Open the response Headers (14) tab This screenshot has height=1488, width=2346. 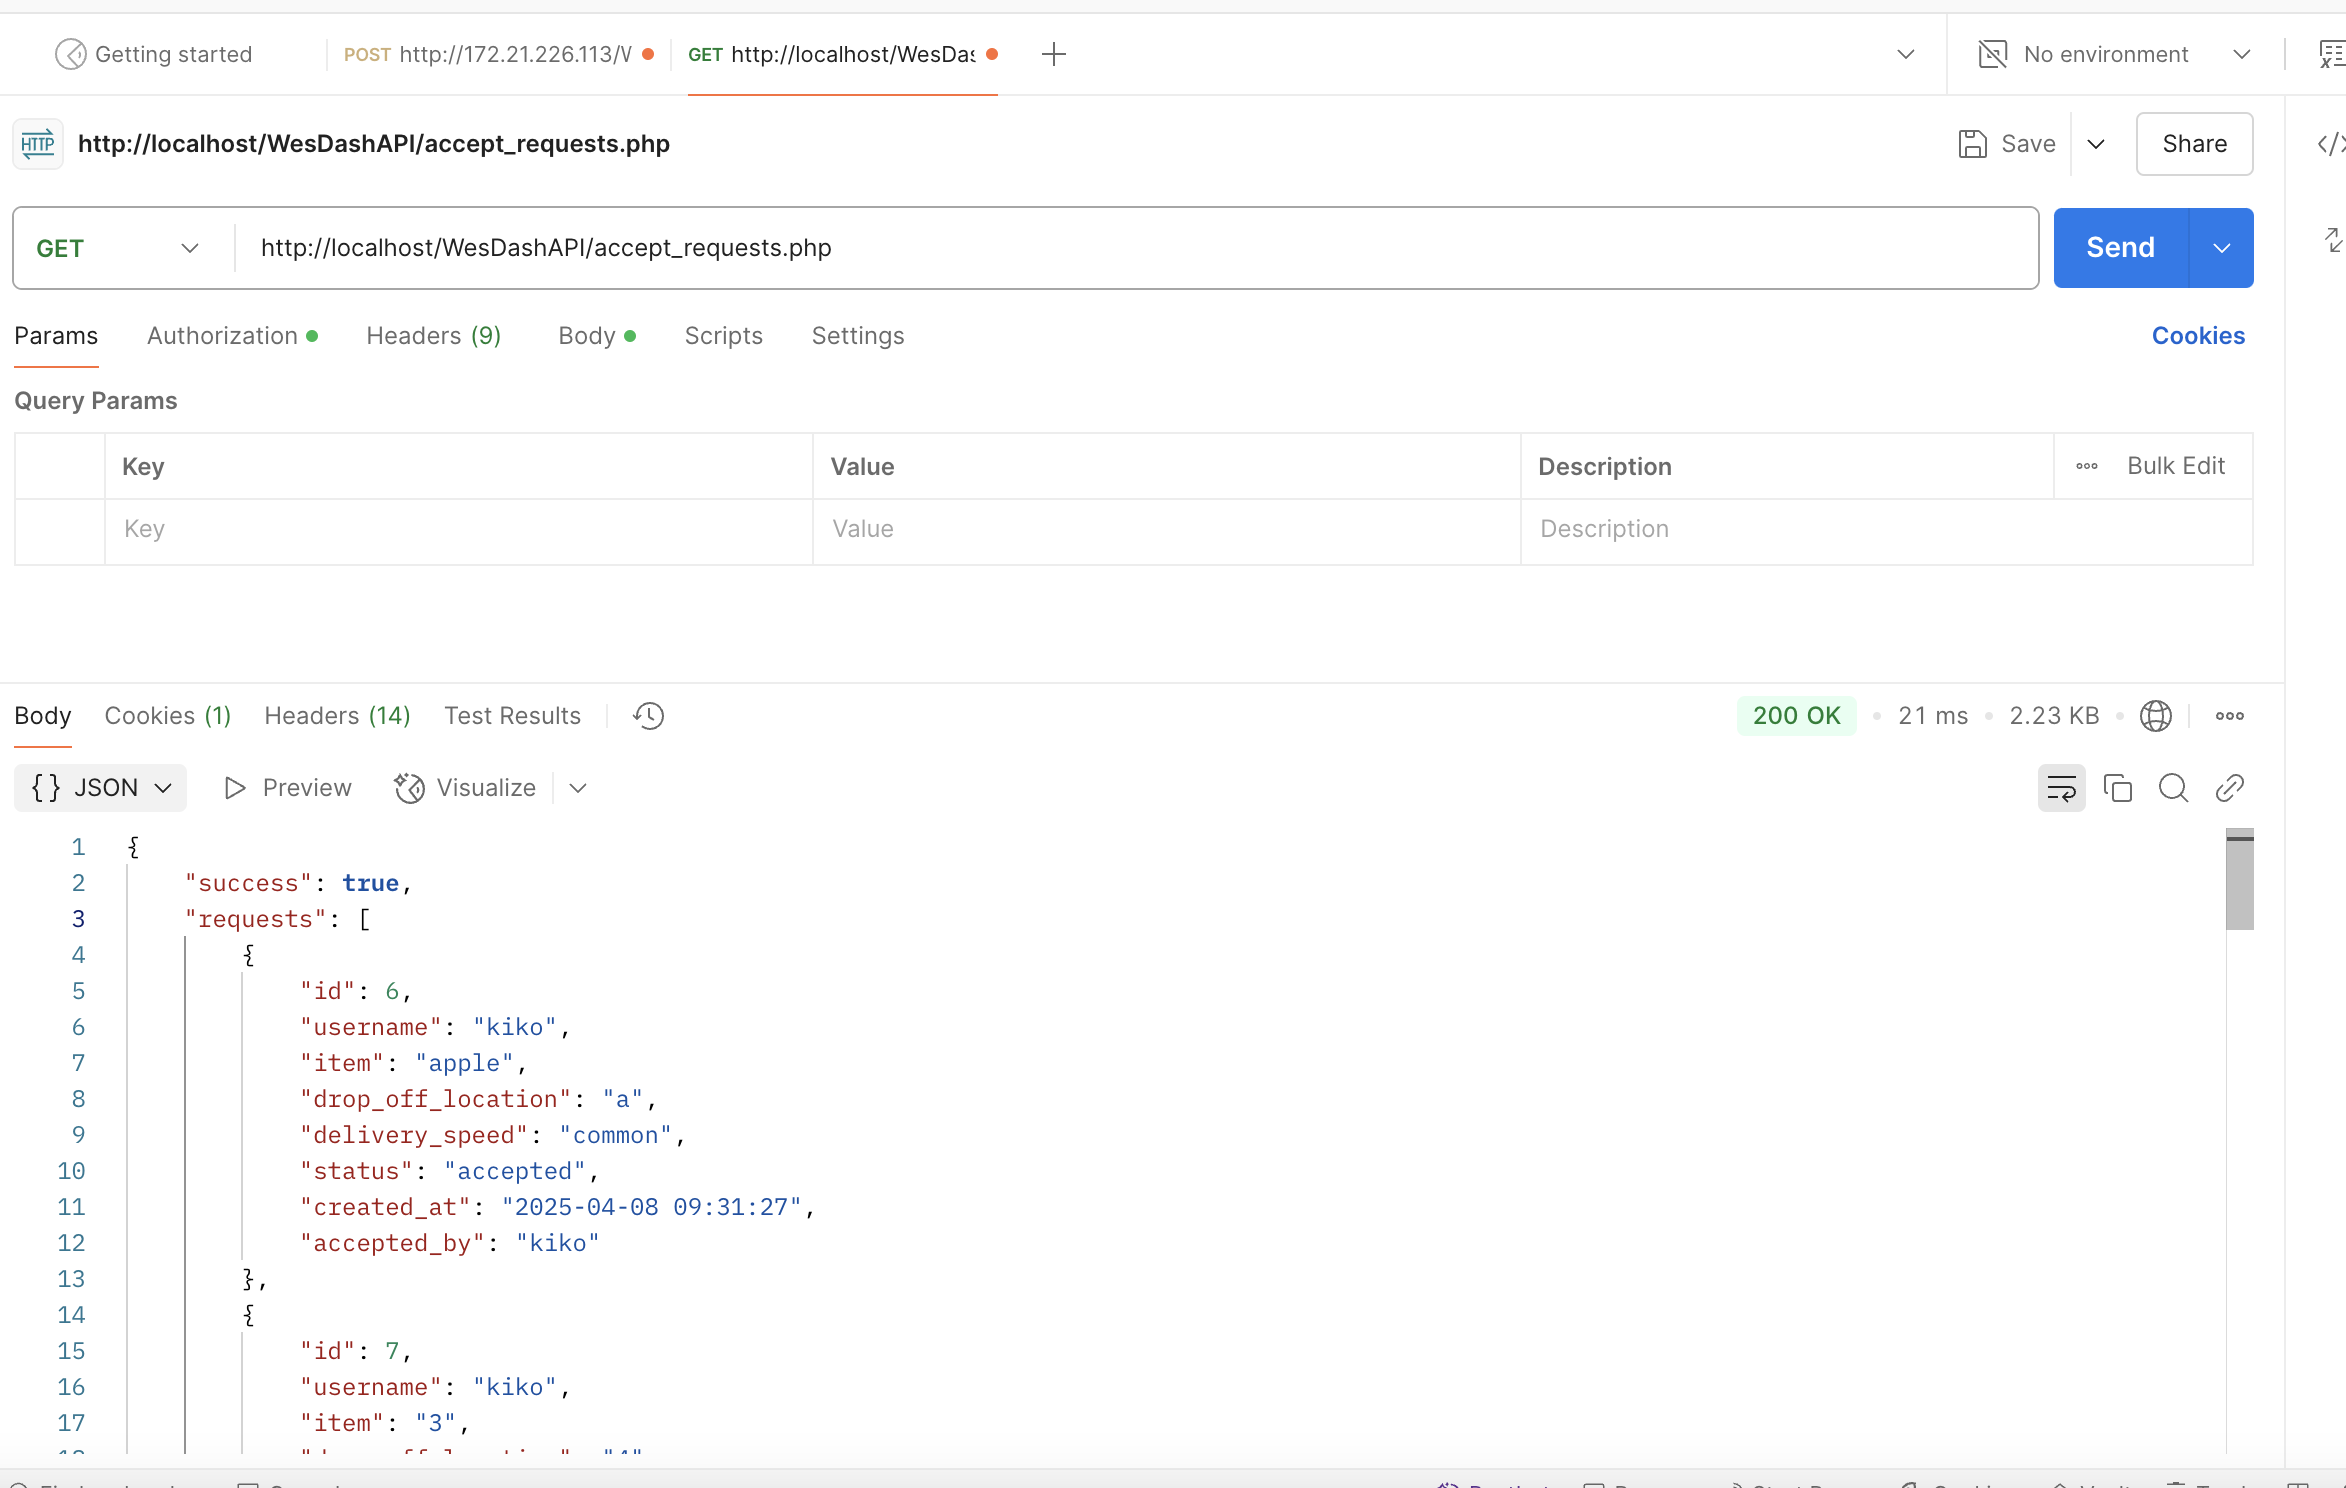(336, 716)
